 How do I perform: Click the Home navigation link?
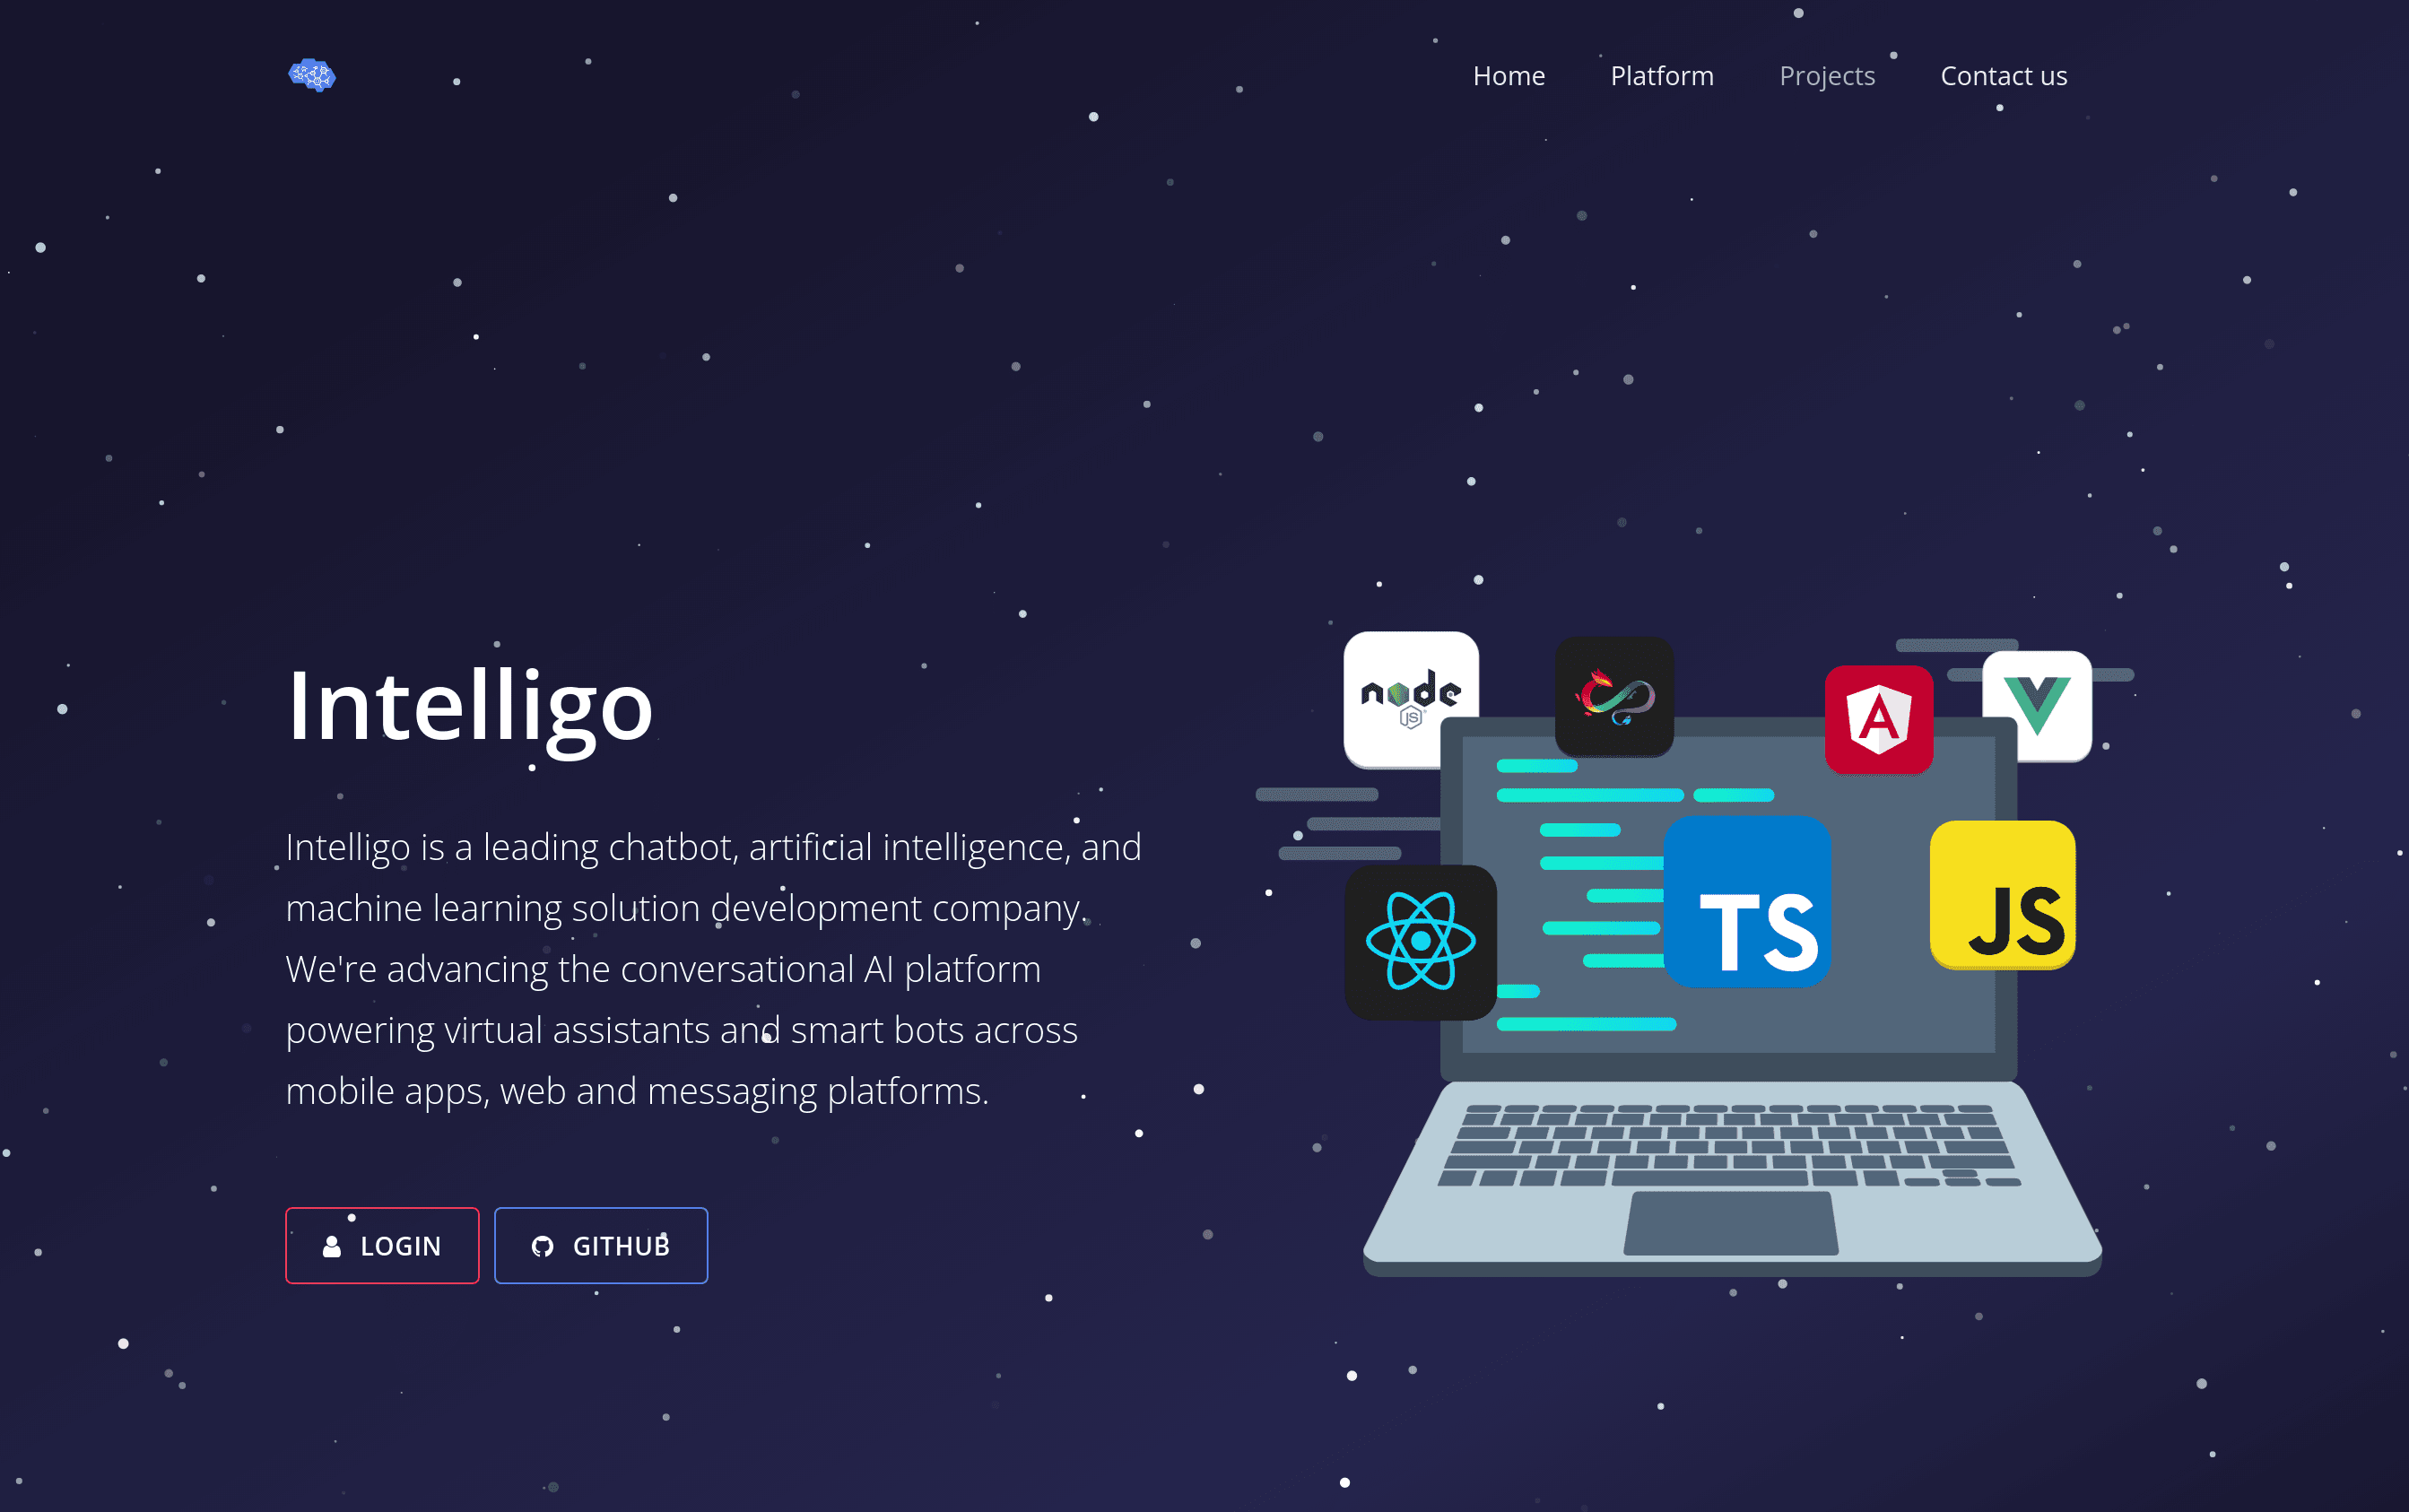(1507, 76)
